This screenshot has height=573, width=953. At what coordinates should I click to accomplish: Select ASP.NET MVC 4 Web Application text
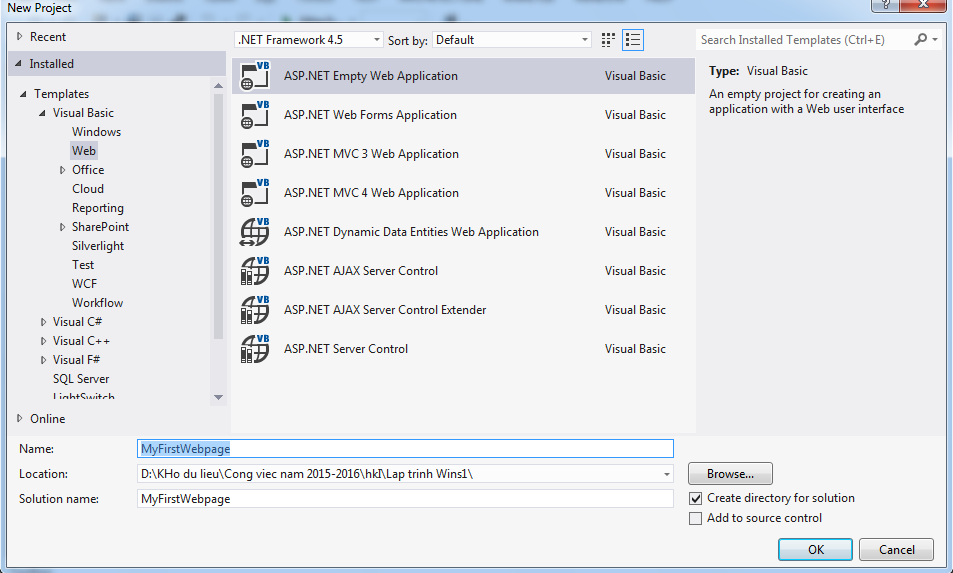tap(371, 193)
